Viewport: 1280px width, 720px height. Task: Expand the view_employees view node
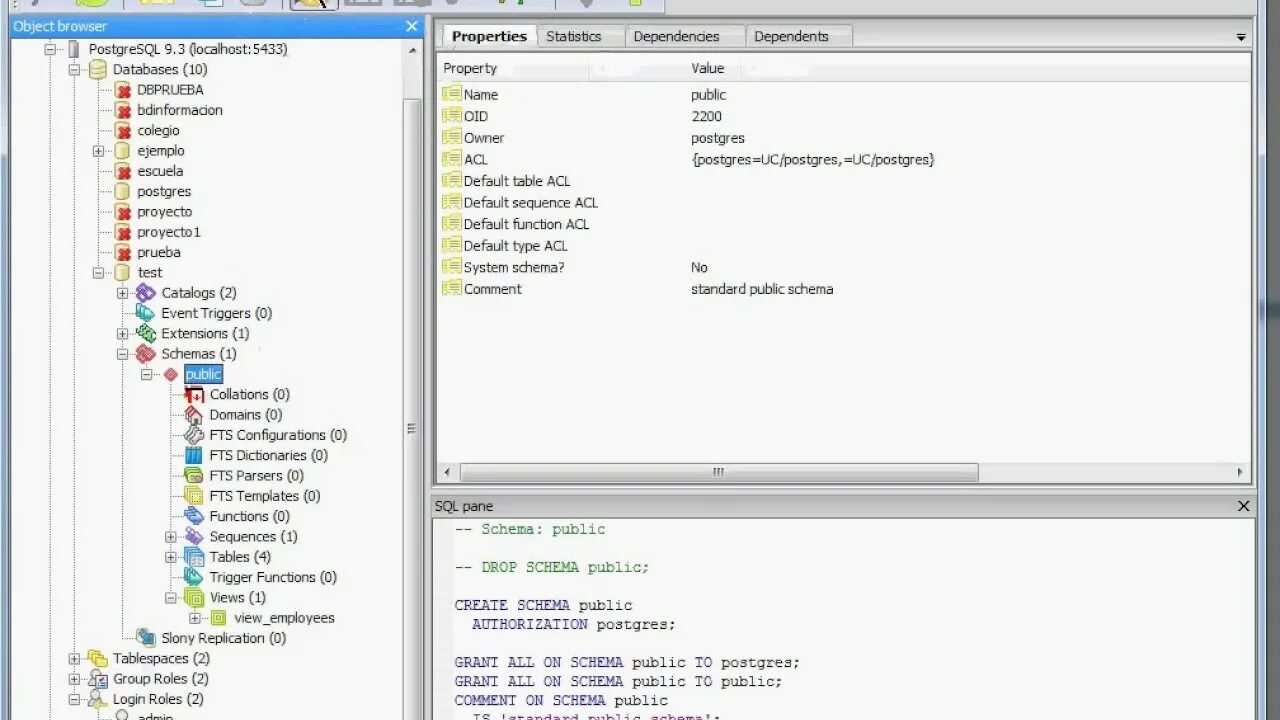[195, 618]
